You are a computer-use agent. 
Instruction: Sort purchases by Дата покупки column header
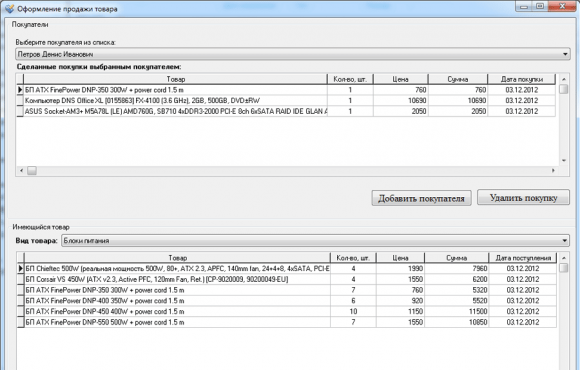[522, 79]
